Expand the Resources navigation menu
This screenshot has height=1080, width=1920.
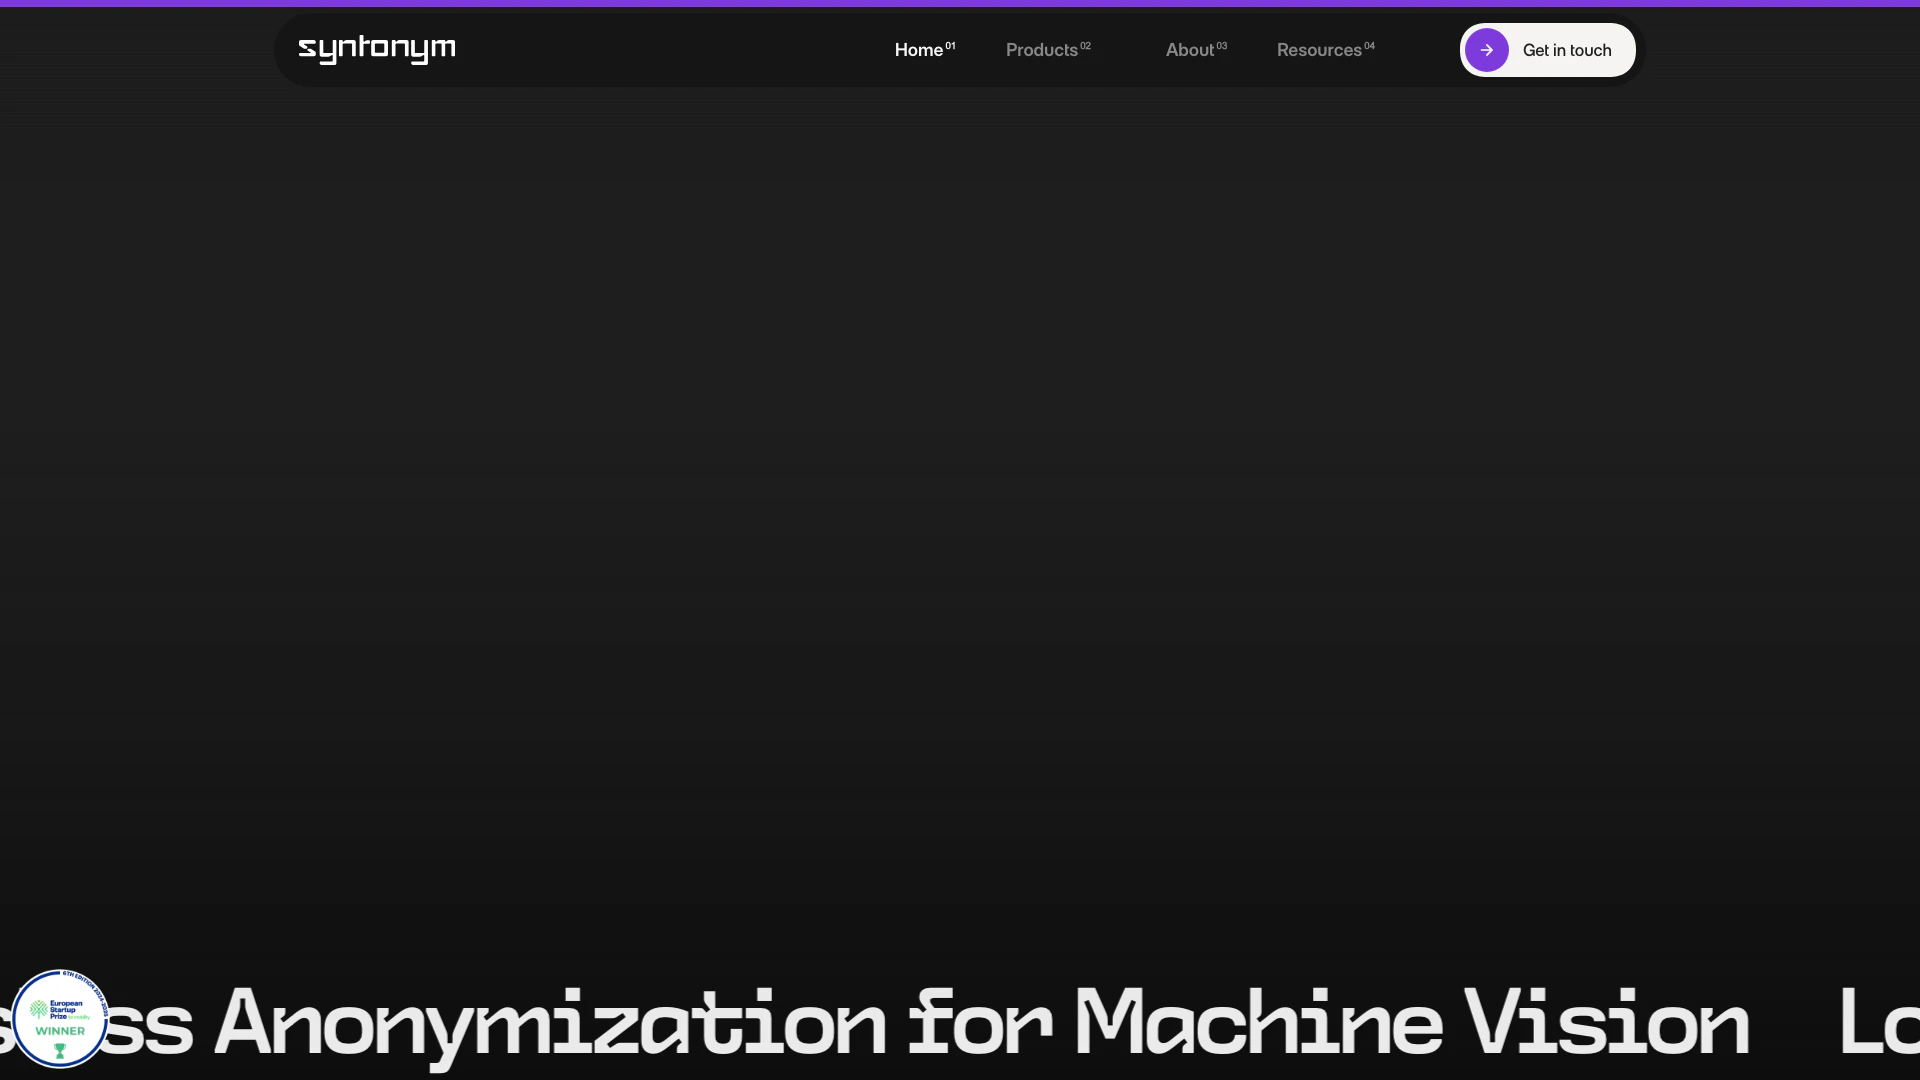(x=1318, y=50)
